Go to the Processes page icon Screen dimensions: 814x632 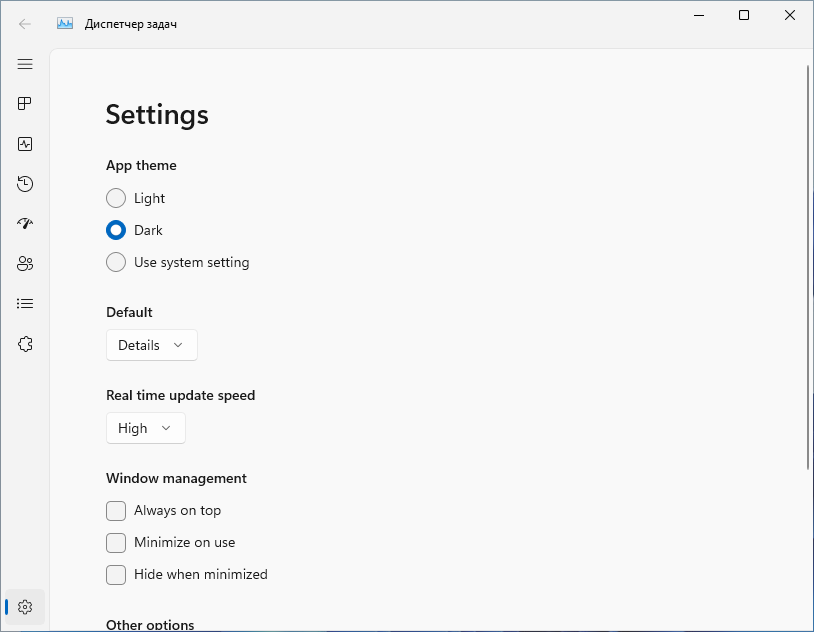click(25, 103)
